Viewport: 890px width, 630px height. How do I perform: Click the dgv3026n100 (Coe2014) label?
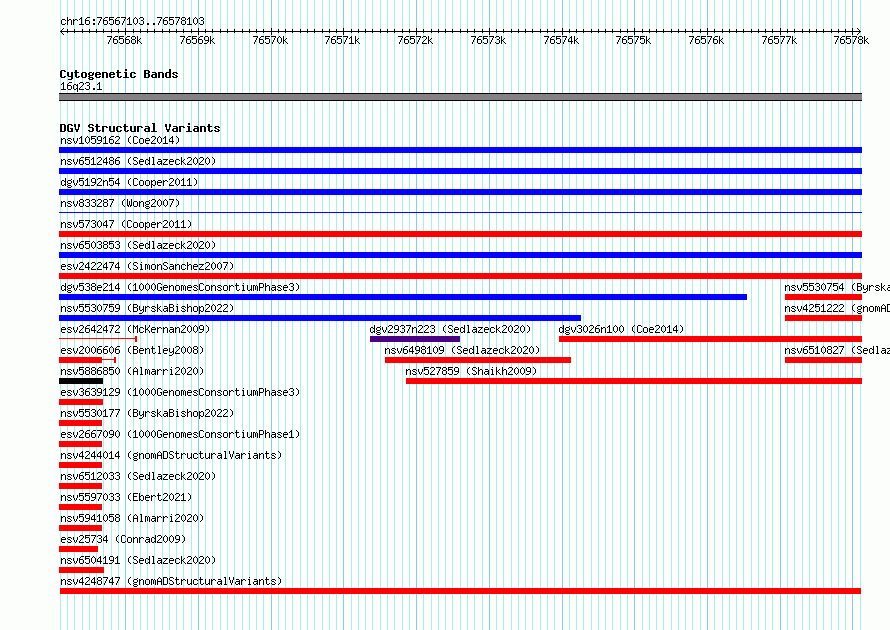click(621, 329)
